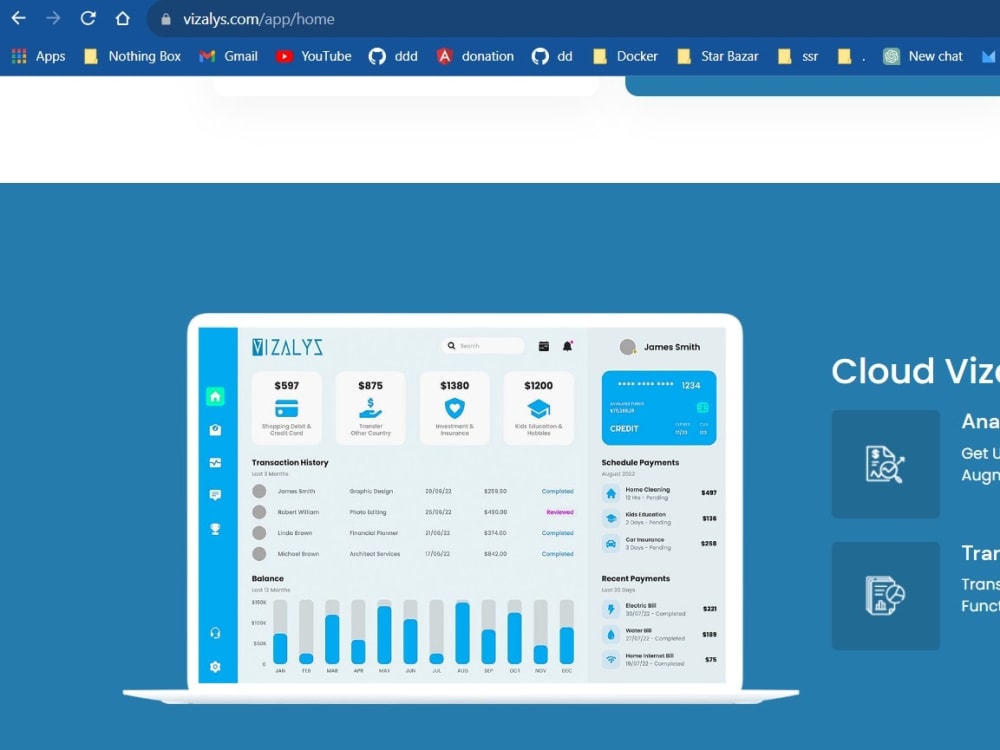Expand the dot-named bookmark folder

click(852, 56)
